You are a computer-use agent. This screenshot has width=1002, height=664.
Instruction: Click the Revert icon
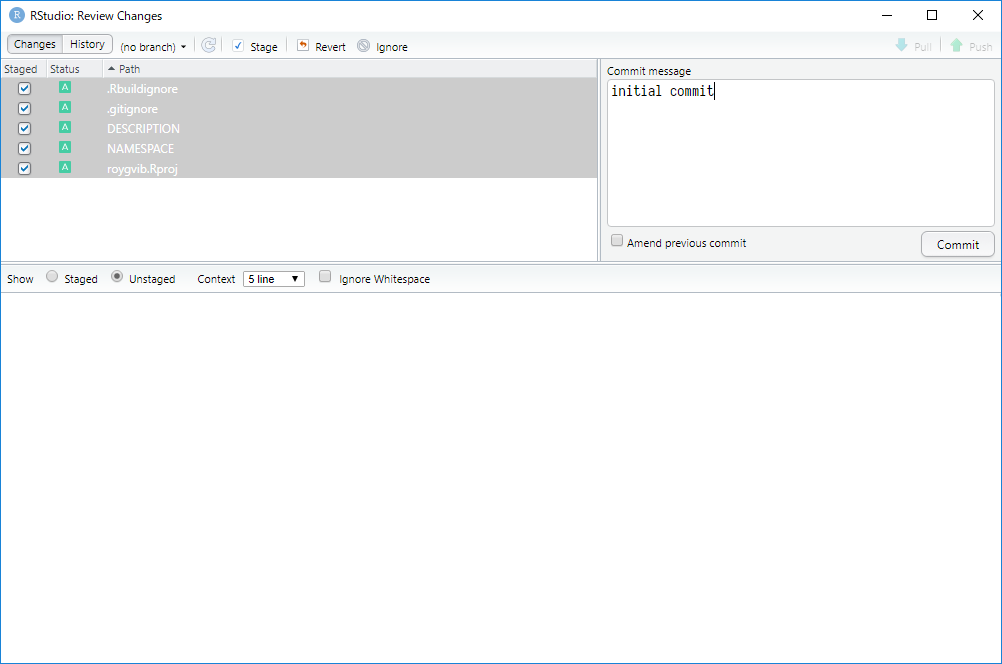pyautogui.click(x=303, y=46)
